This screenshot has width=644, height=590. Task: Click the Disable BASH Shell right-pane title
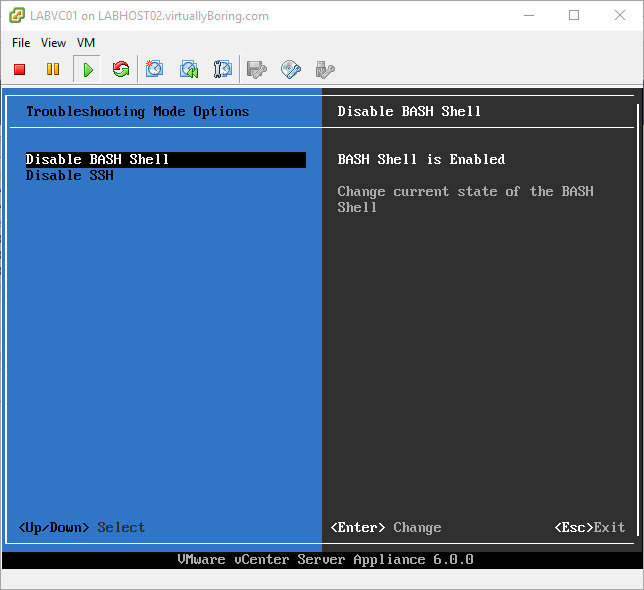[409, 112]
